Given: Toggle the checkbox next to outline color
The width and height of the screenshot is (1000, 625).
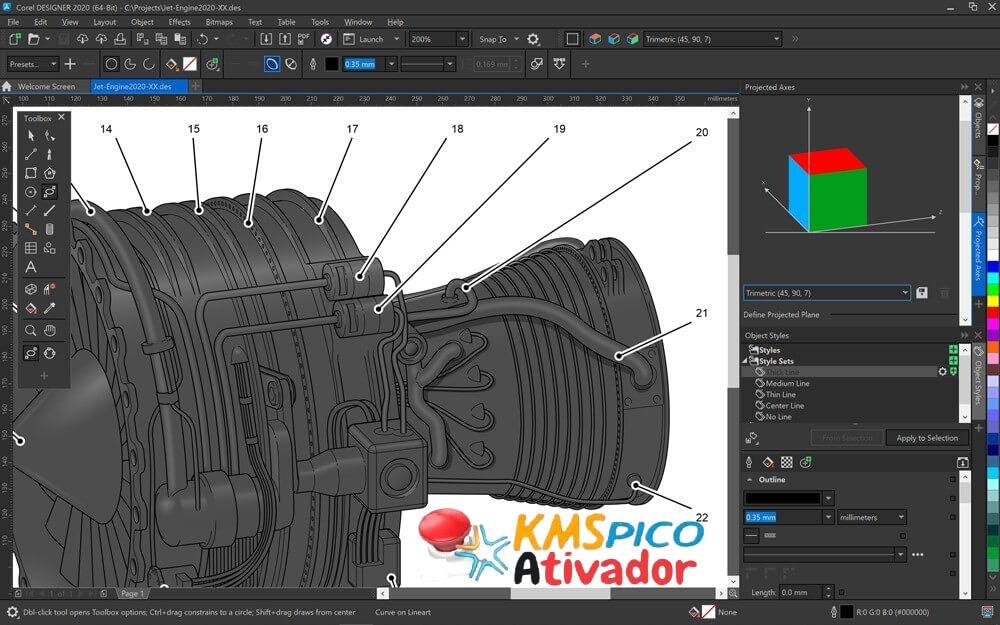Looking at the screenshot, I should click(953, 498).
